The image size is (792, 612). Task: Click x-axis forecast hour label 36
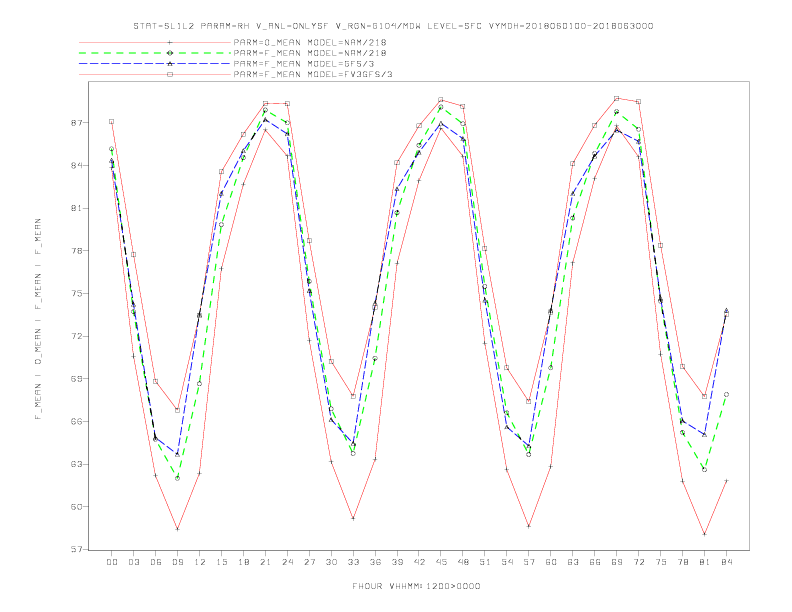click(375, 562)
